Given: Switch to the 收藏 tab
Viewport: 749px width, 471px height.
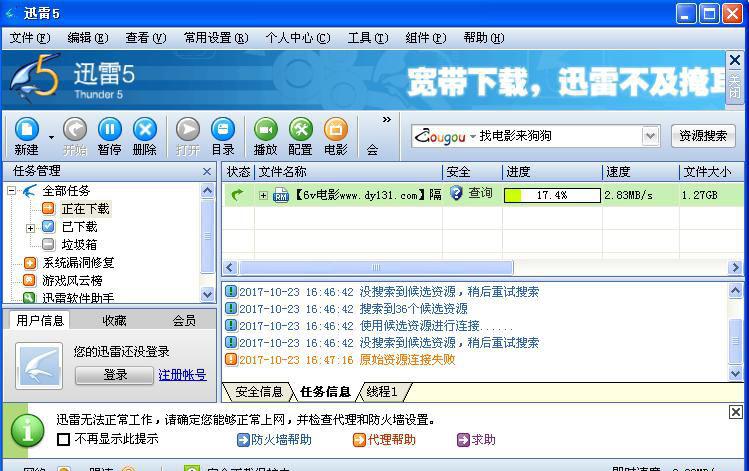Looking at the screenshot, I should [x=114, y=321].
